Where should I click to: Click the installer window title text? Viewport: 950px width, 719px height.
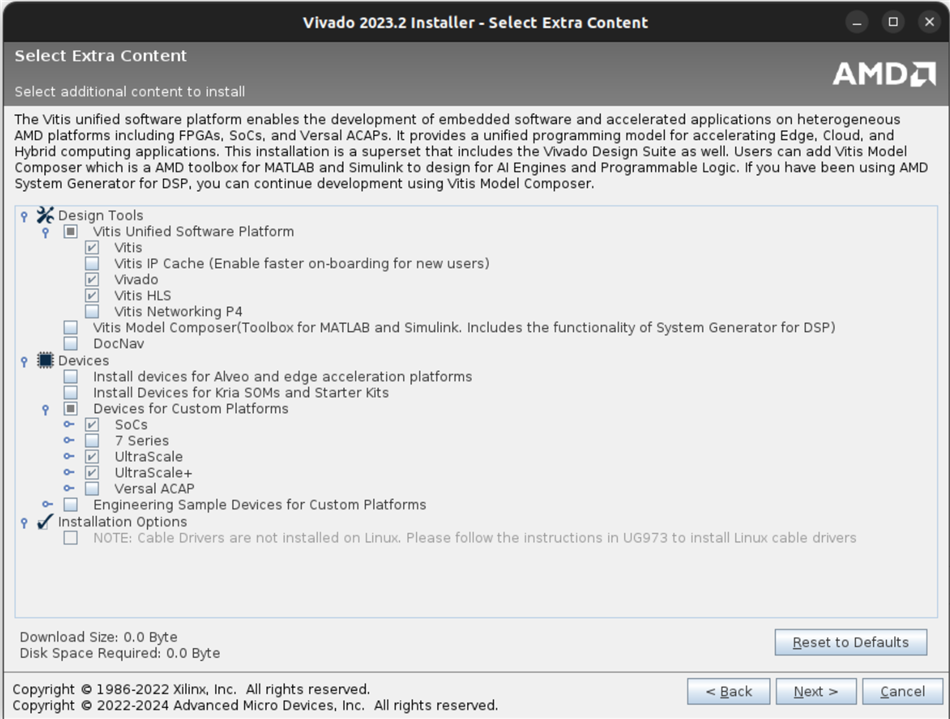pyautogui.click(x=476, y=23)
